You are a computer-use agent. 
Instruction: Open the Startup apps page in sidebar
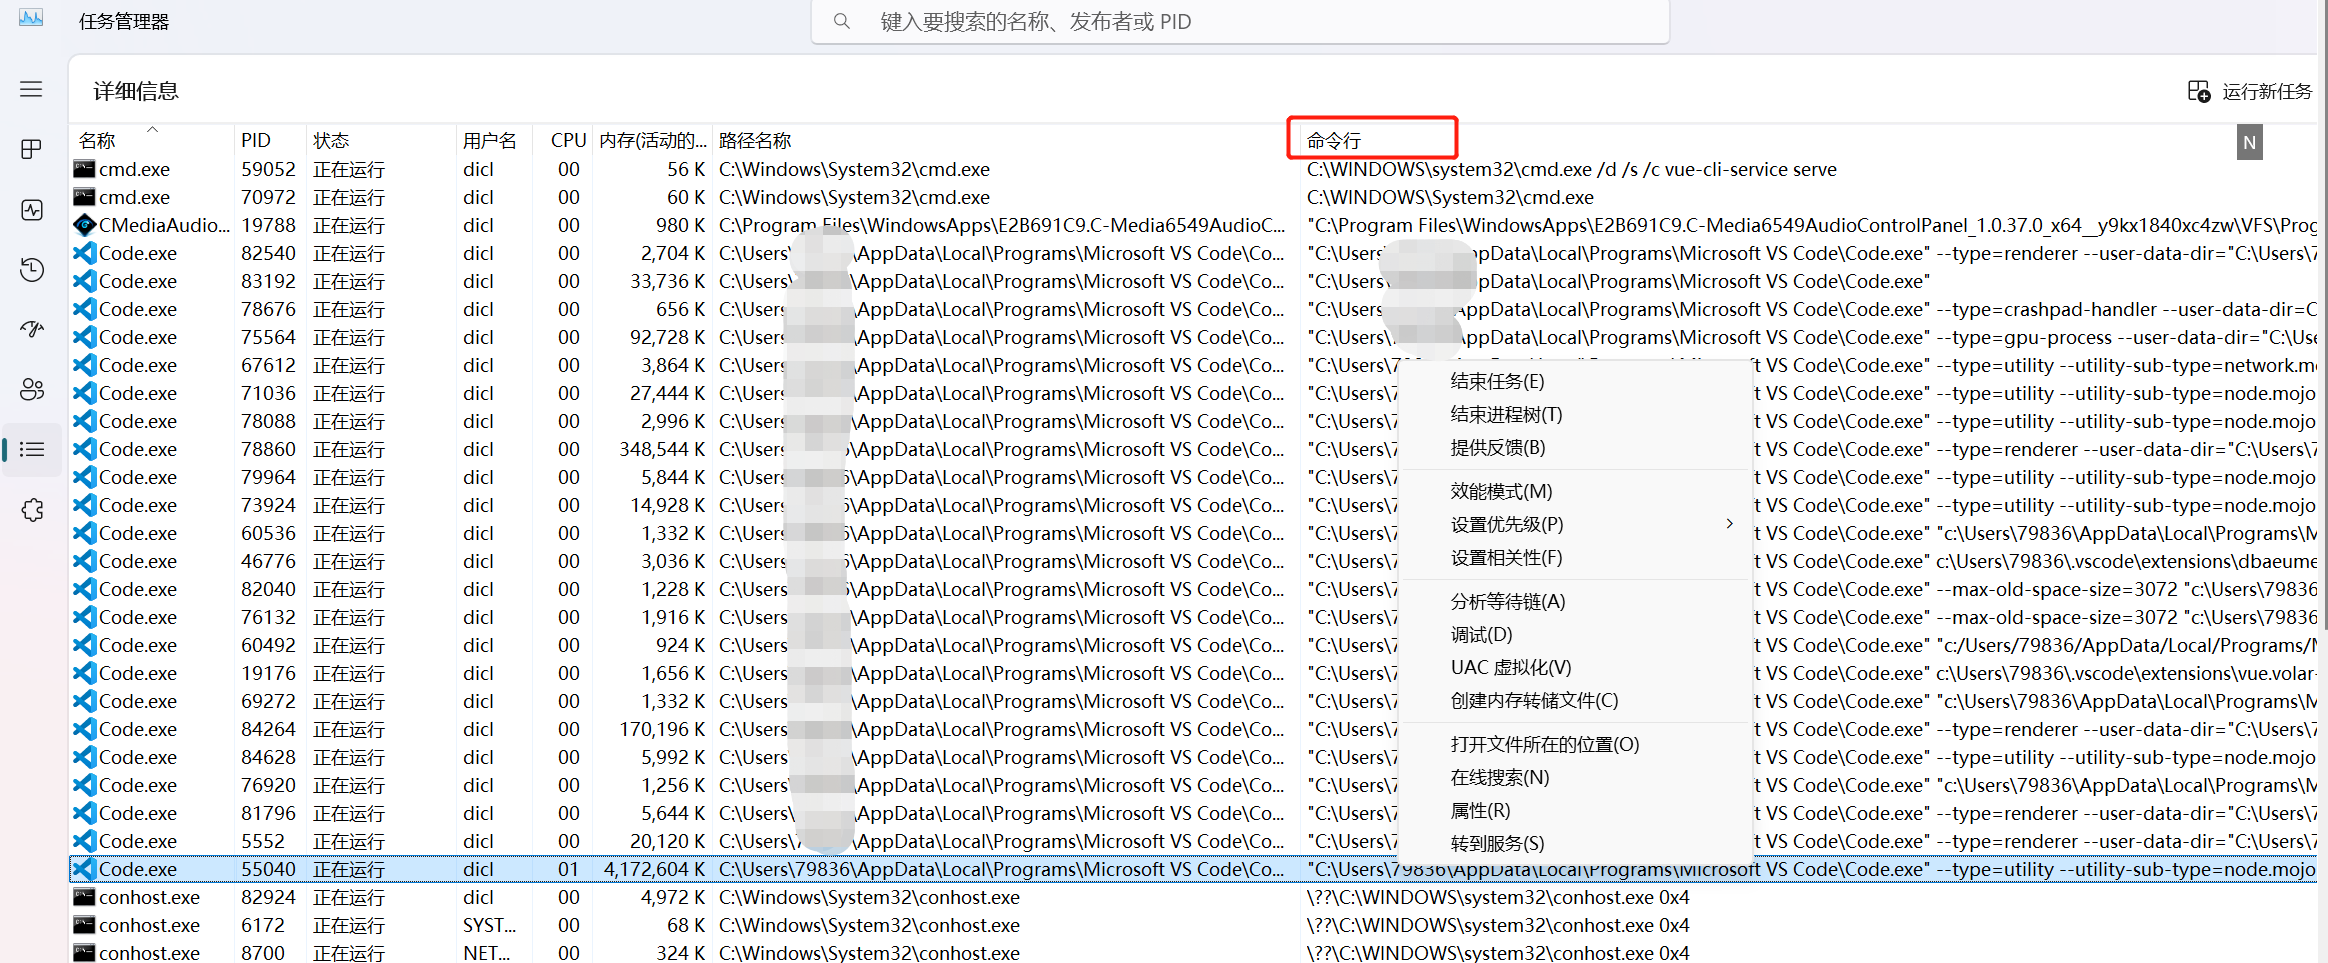point(31,329)
